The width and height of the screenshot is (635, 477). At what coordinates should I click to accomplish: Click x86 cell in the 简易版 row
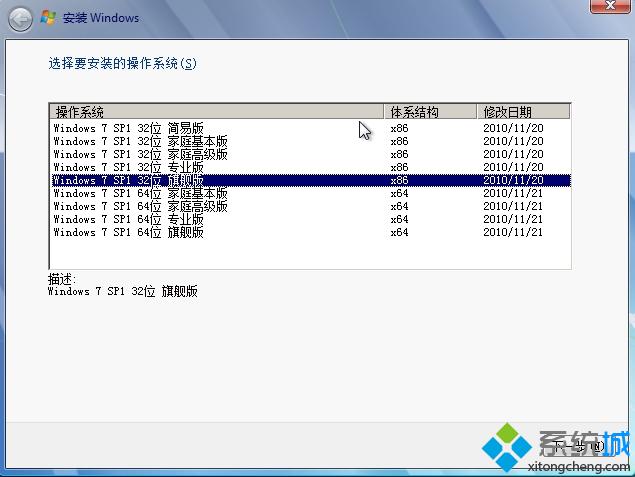[x=399, y=128]
